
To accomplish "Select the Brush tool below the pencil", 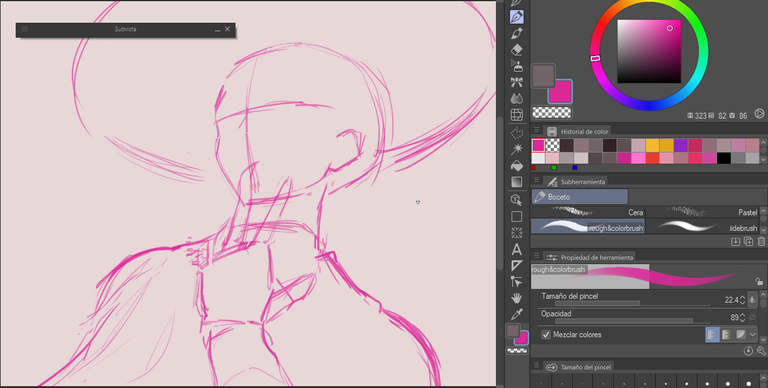I will pos(516,33).
